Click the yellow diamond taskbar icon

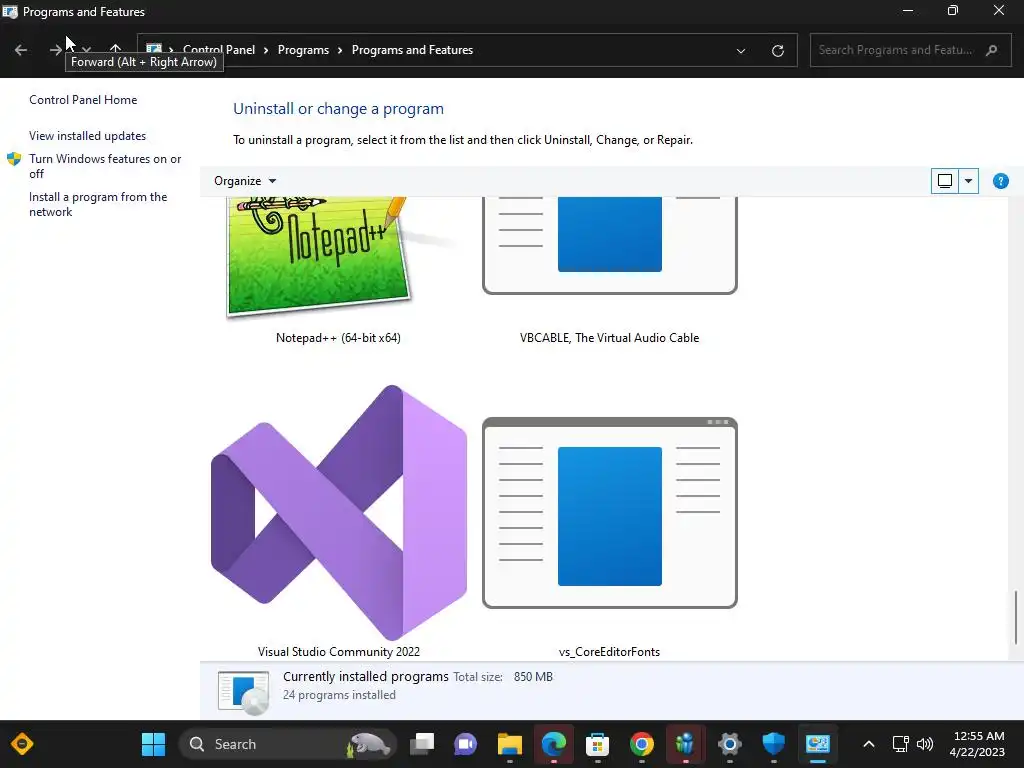point(22,744)
